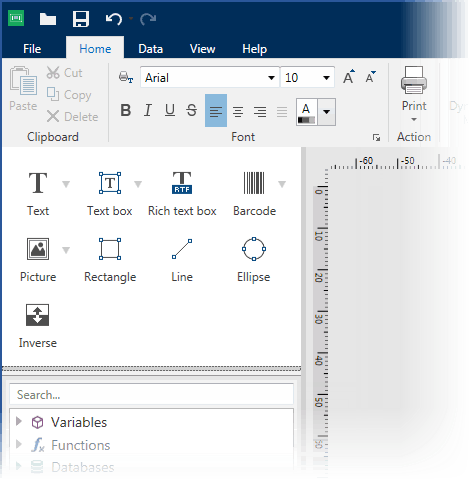470x480 pixels.
Task: Select the Ellipse shape tool
Action: [x=254, y=260]
